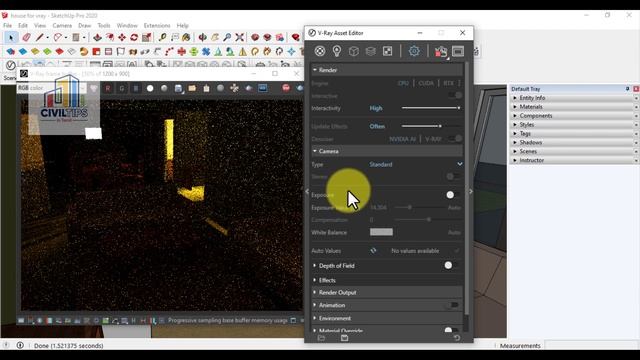The image size is (640, 360).
Task: Click the red channel R button in frame buffer
Action: (108, 88)
